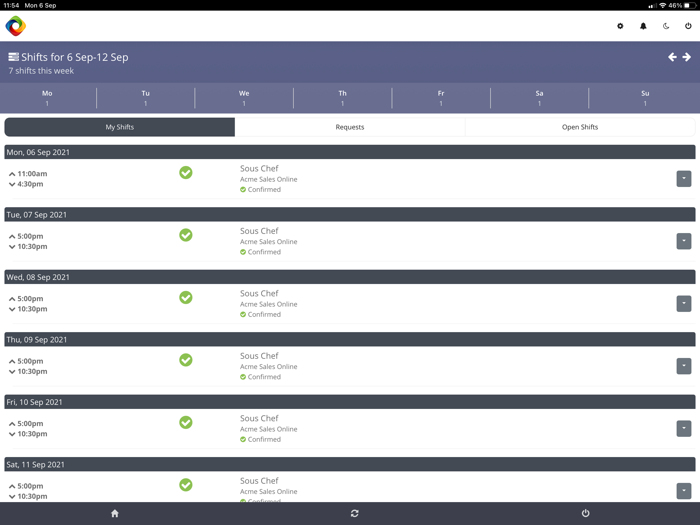
Task: Open dropdown for Tue 07 Sep shift
Action: point(683,241)
